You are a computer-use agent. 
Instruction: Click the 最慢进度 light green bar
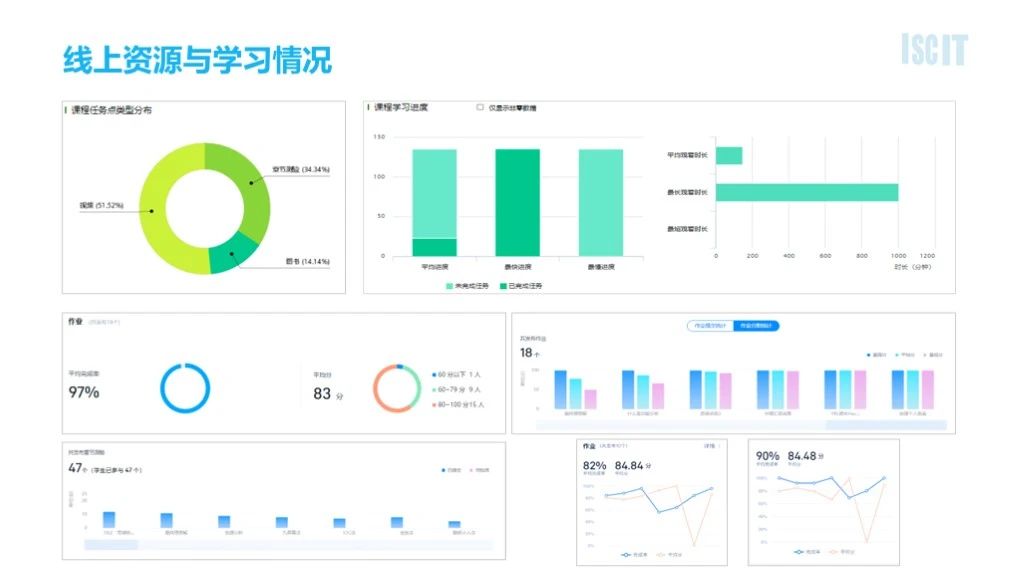pyautogui.click(x=600, y=202)
